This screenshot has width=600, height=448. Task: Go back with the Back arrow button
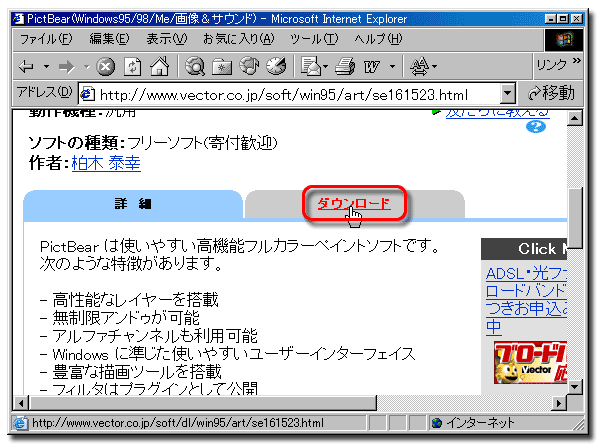[x=26, y=67]
